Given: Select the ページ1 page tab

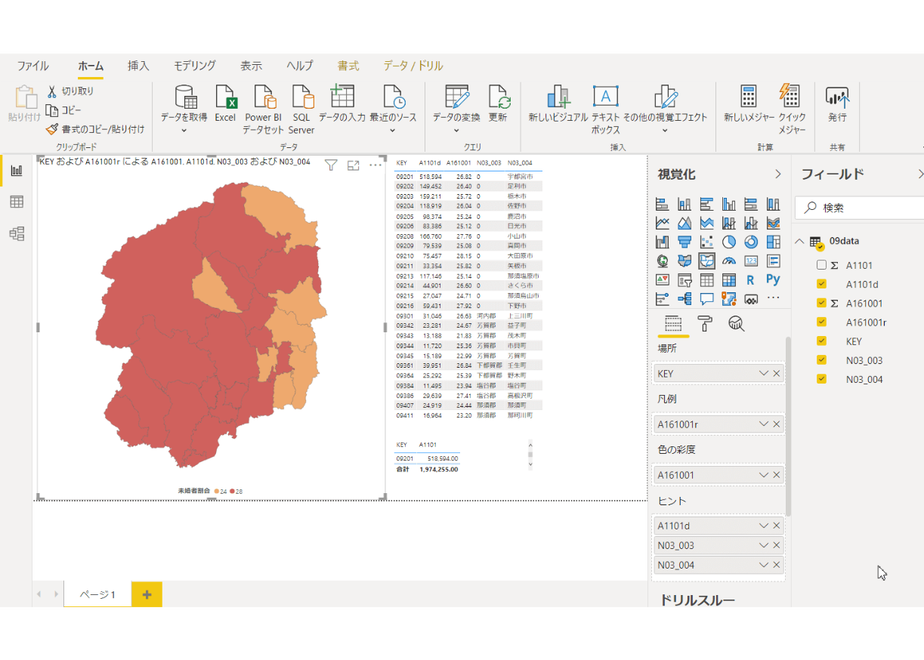Looking at the screenshot, I should tap(98, 595).
